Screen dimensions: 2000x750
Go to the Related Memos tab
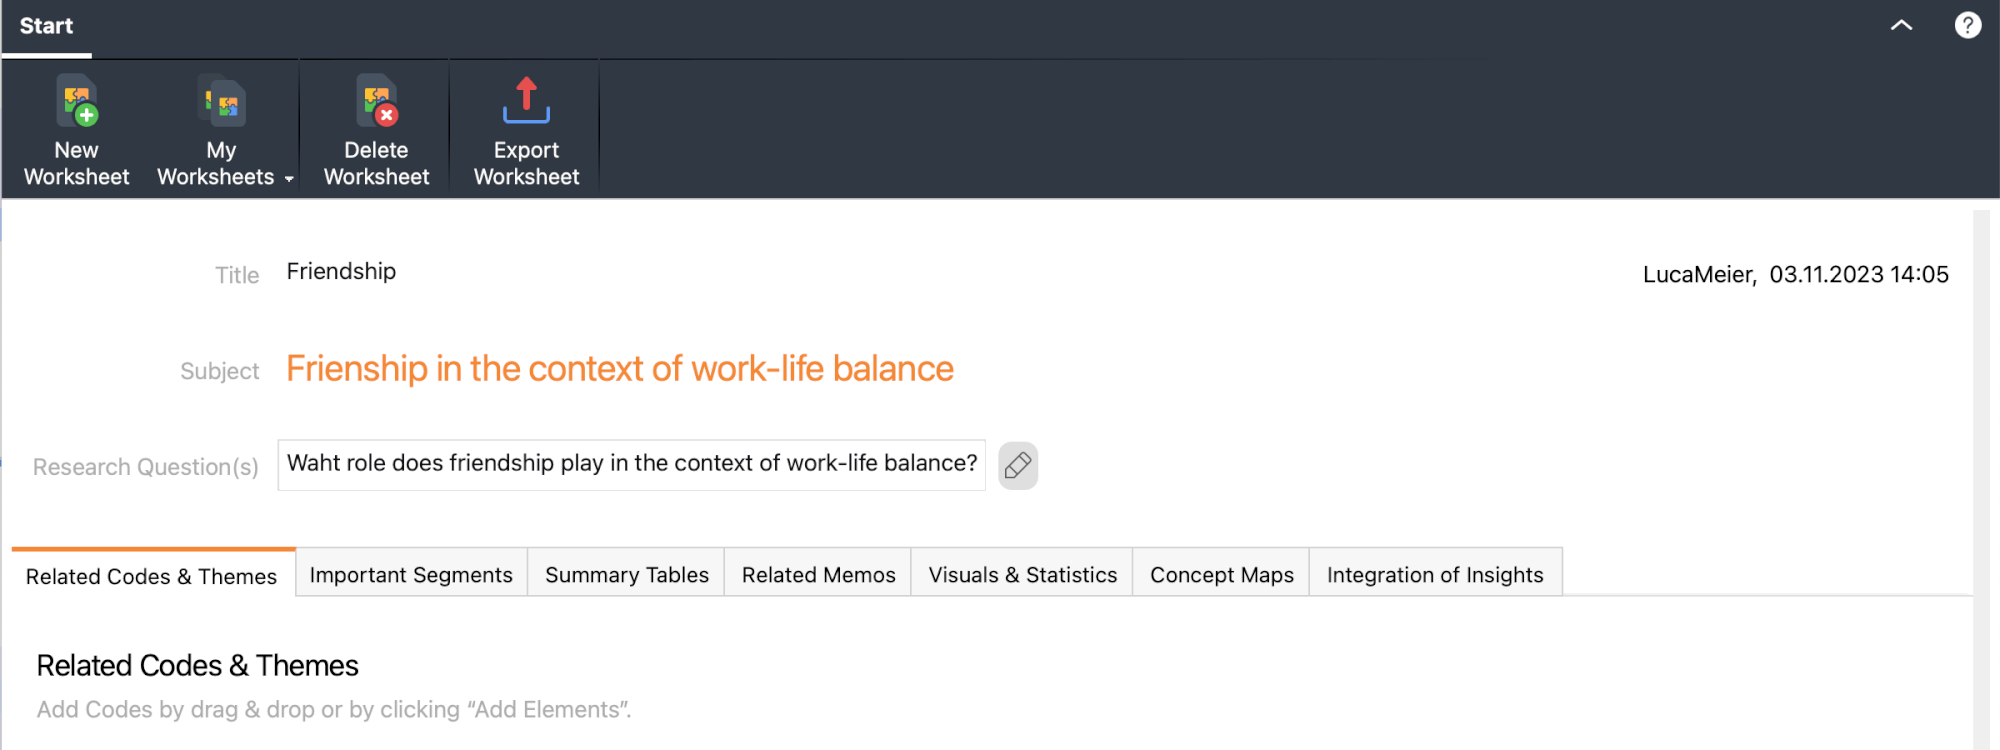coord(818,574)
